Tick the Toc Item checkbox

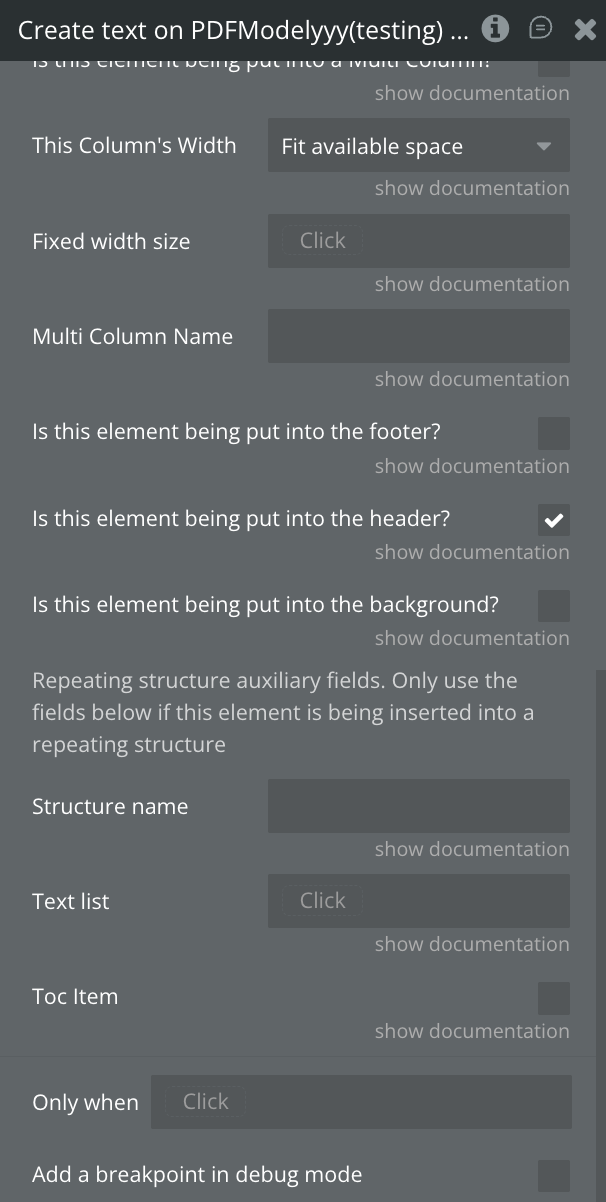point(553,998)
